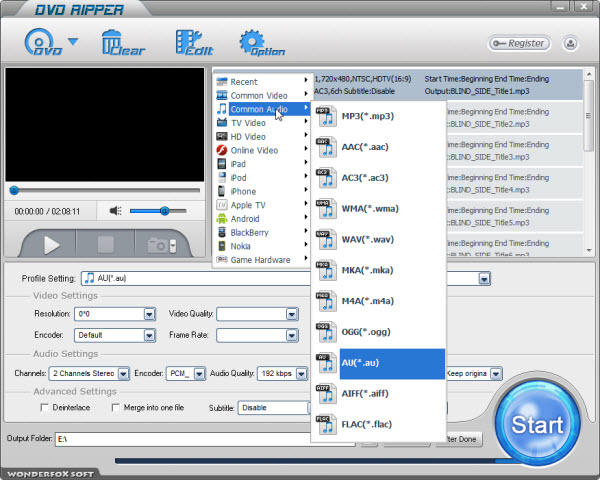Mute audio with speaker icon
This screenshot has height=480, width=600.
tap(115, 211)
